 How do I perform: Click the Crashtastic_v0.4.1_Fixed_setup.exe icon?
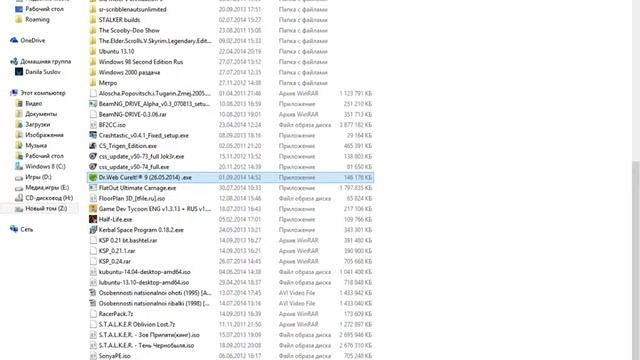point(93,135)
